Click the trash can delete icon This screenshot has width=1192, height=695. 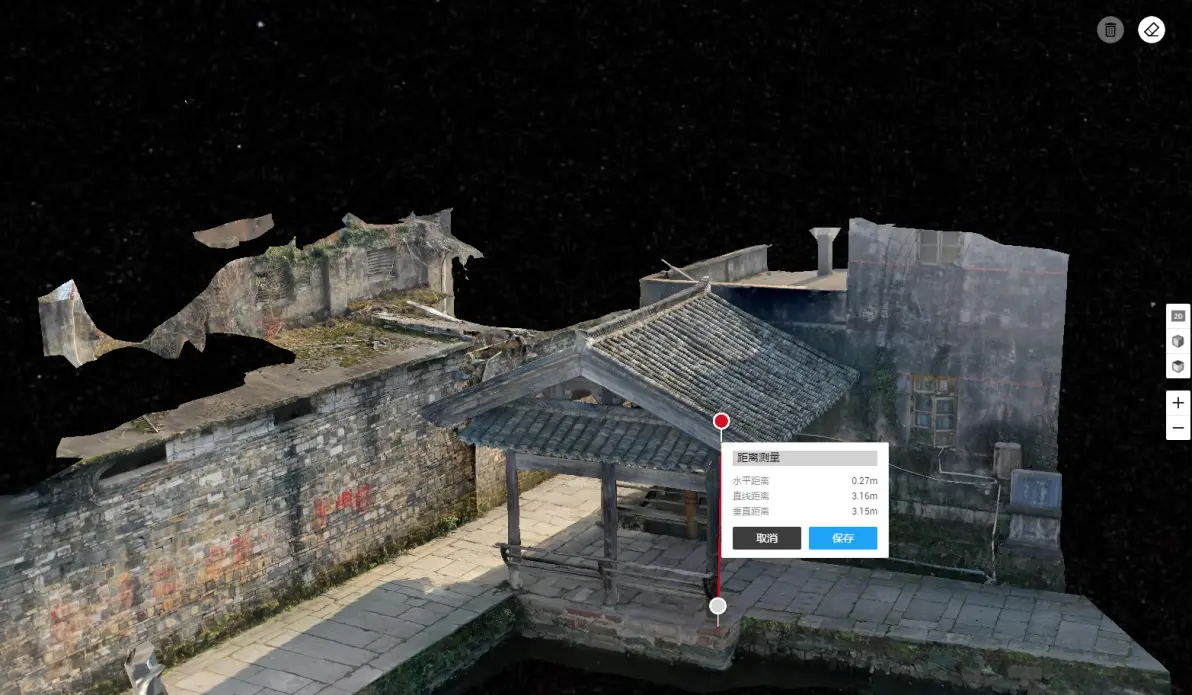pyautogui.click(x=1110, y=30)
